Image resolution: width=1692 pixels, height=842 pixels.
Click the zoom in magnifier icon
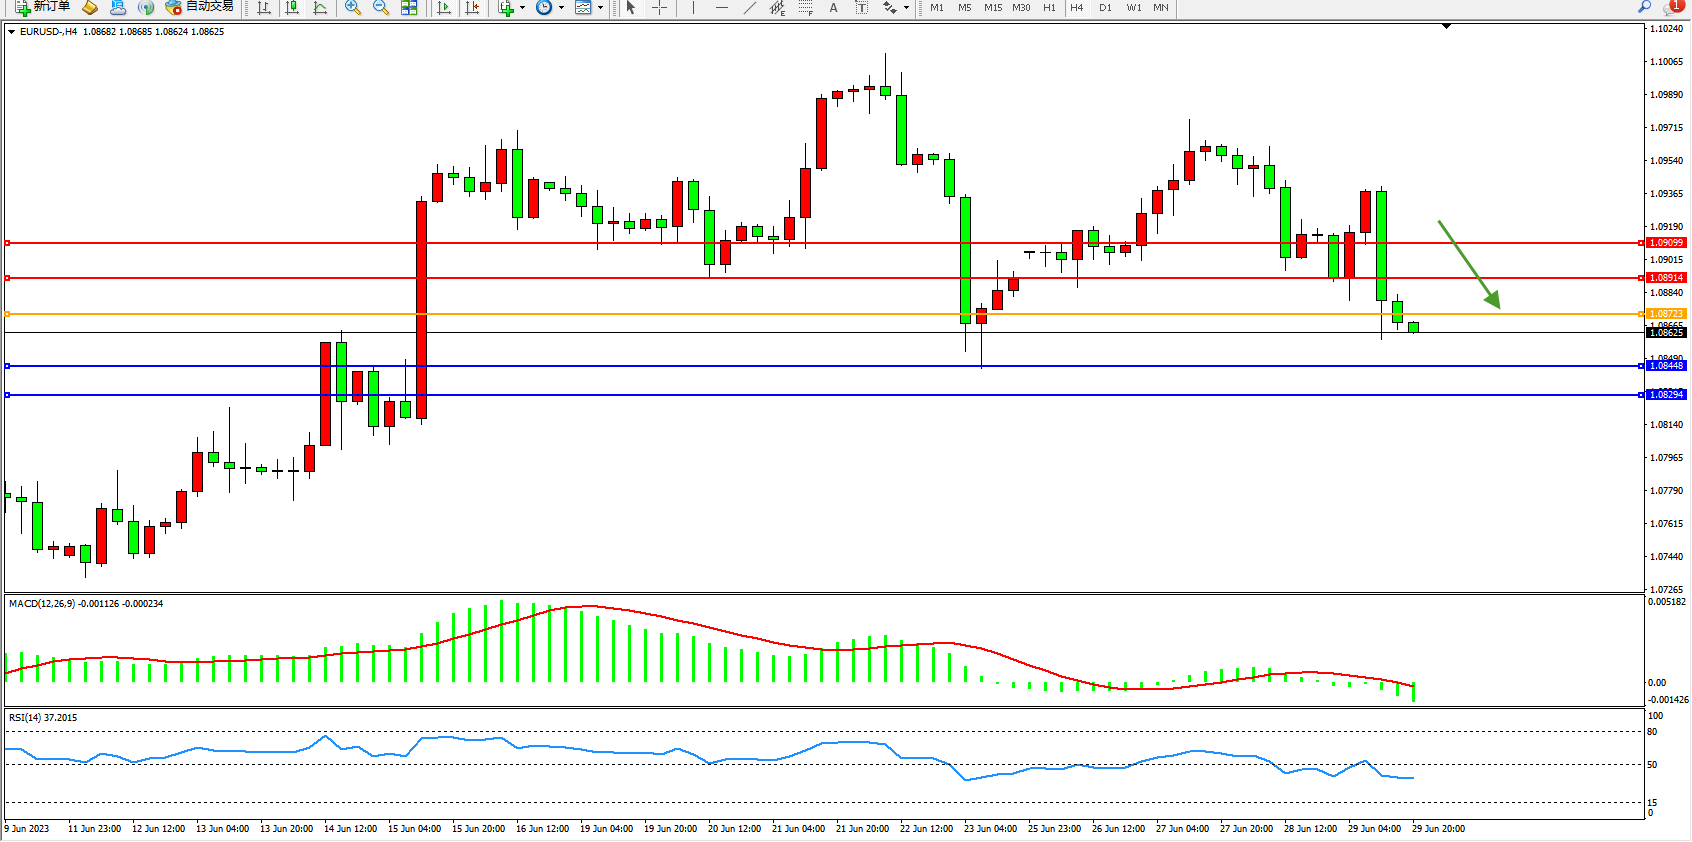352,7
